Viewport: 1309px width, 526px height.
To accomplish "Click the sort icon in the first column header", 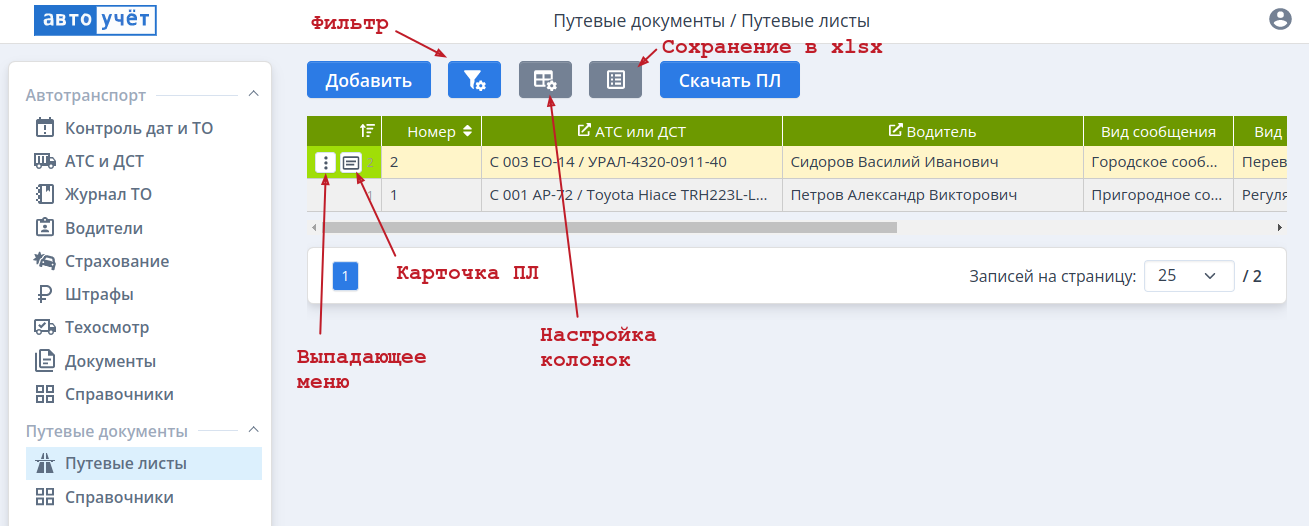I will click(367, 131).
